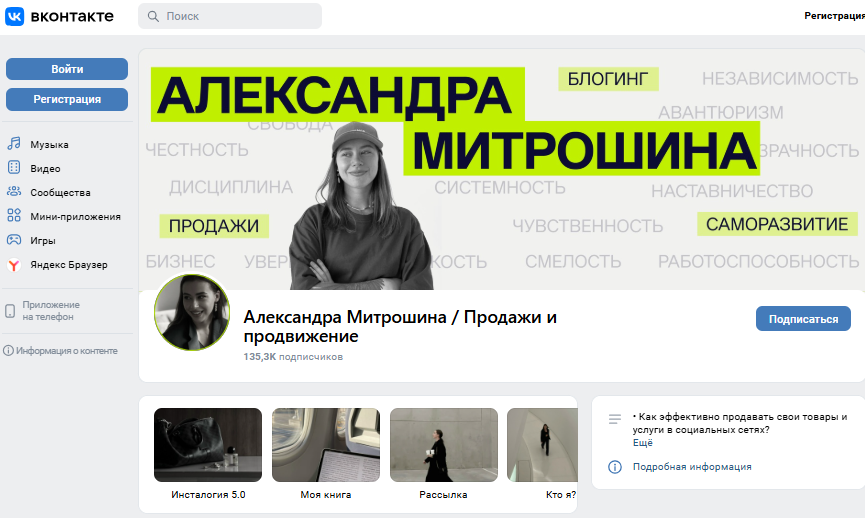The image size is (865, 518).
Task: Open Музыка via its note icon
Action: point(14,144)
